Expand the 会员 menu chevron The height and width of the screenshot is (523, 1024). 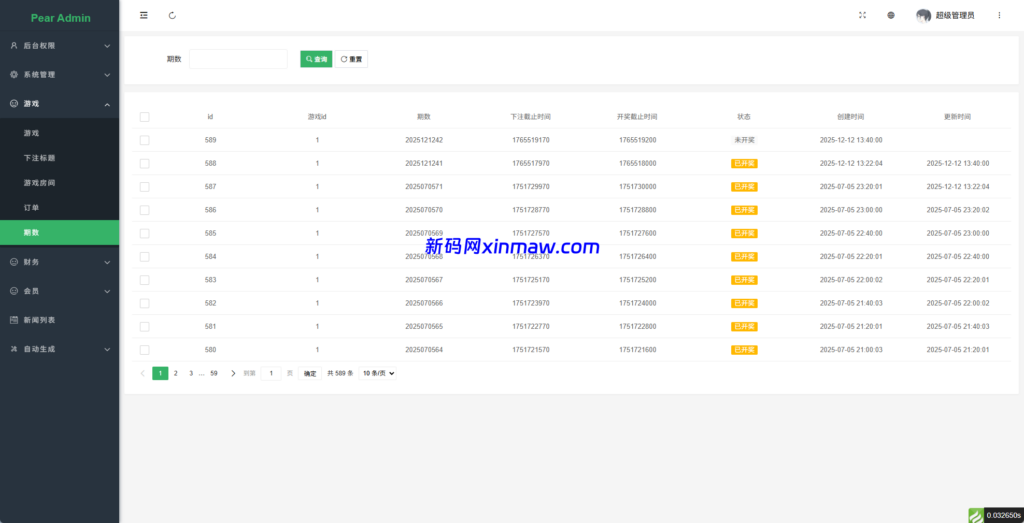(x=107, y=291)
